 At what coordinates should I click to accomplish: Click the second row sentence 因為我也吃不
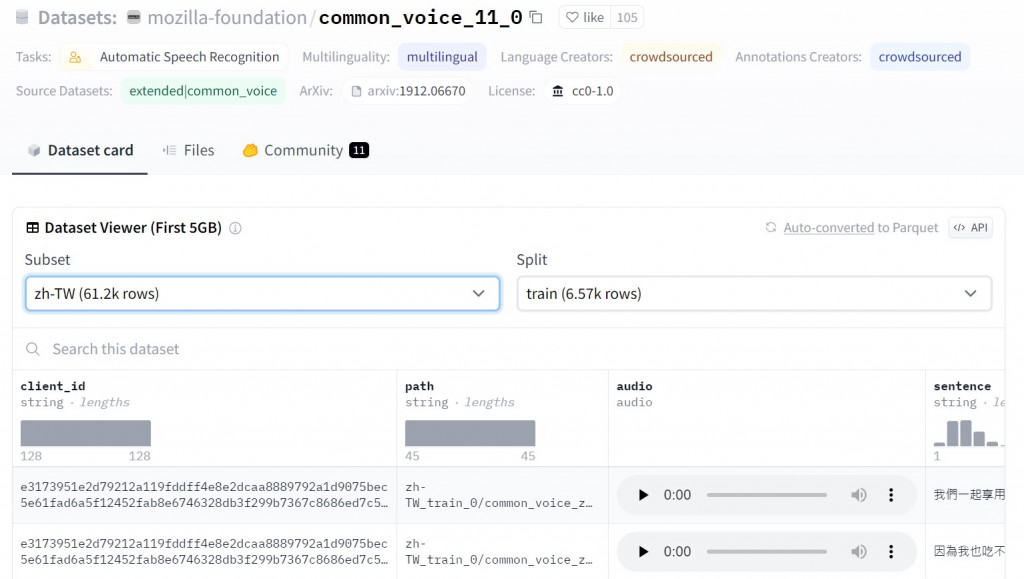pyautogui.click(x=969, y=552)
